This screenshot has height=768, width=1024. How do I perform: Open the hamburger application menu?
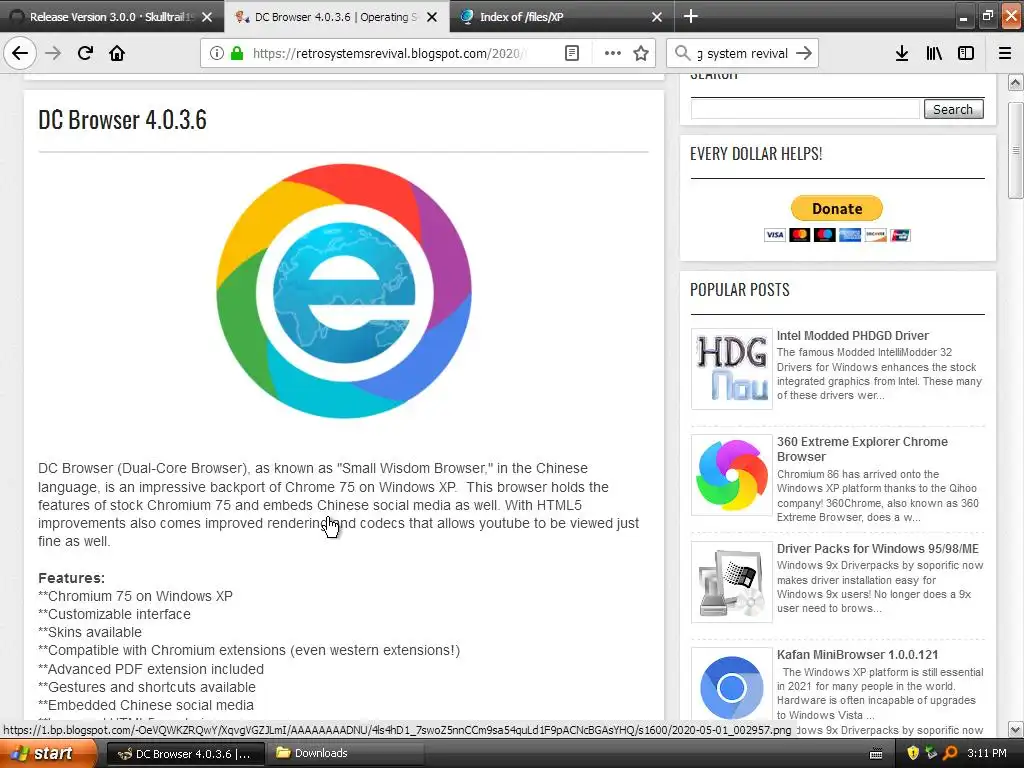click(x=1005, y=53)
